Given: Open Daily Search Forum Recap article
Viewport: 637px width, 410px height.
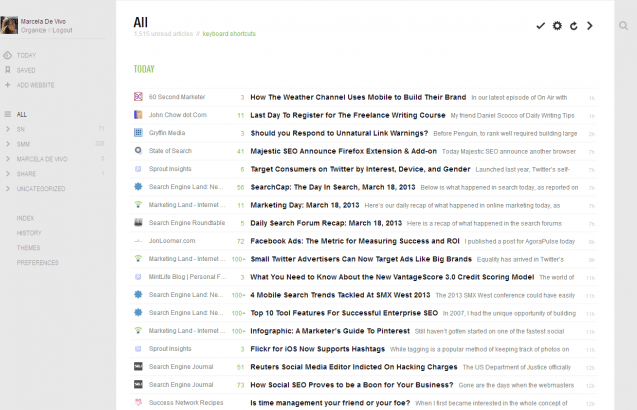Looking at the screenshot, I should pos(326,223).
